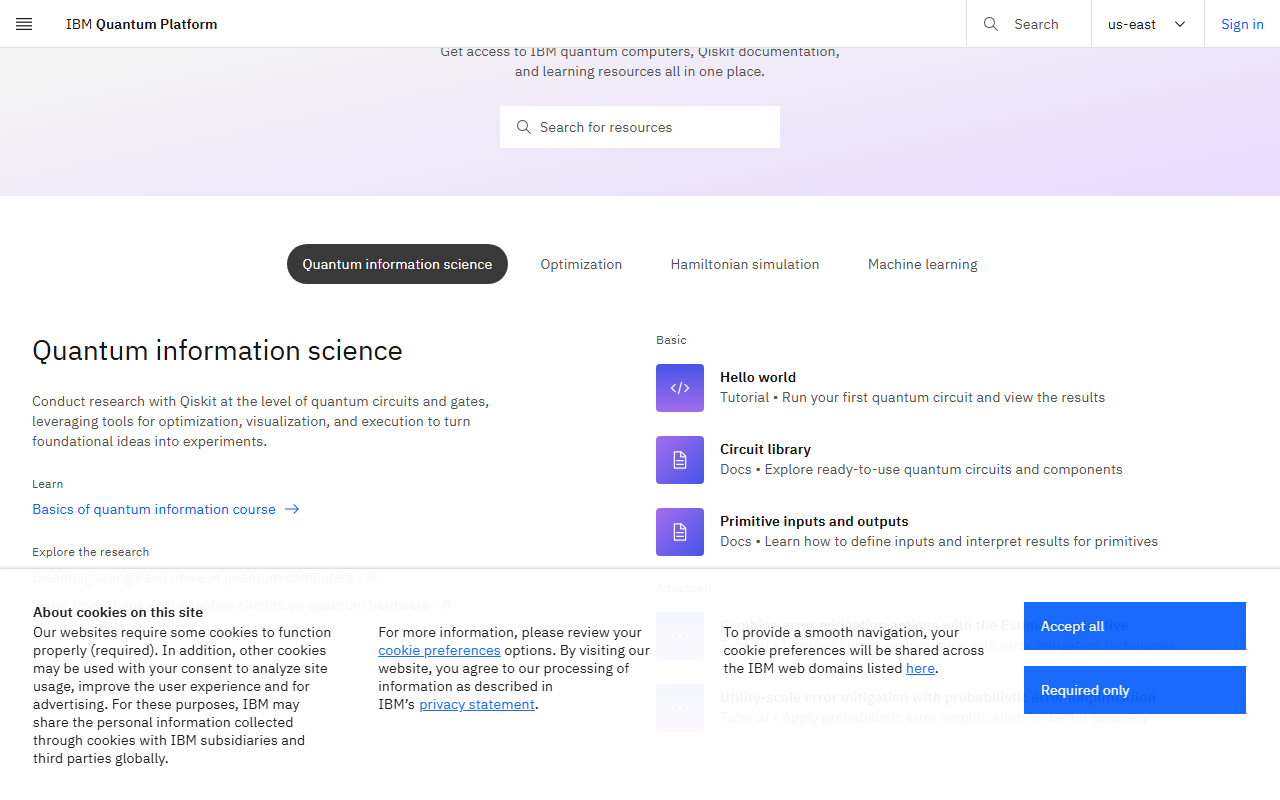Viewport: 1280px width, 800px height.
Task: Click the magnifier icon in resources search
Action: 524,127
